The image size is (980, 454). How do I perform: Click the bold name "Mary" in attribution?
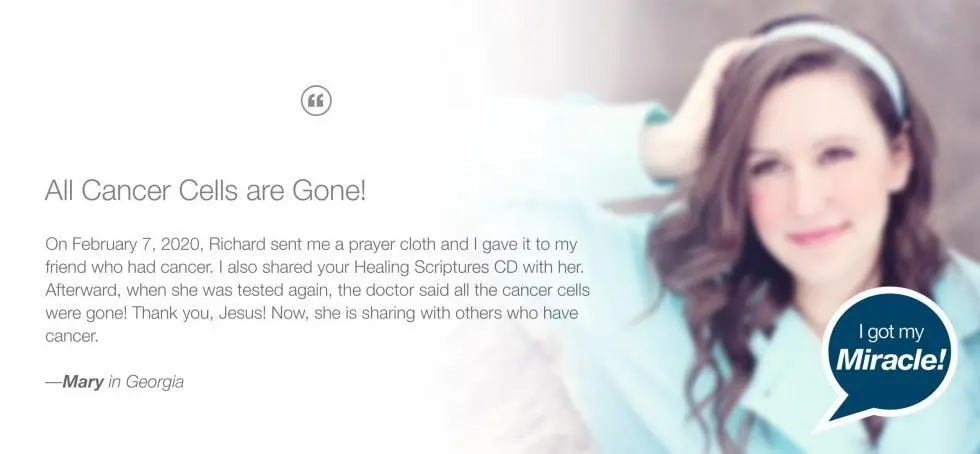pyautogui.click(x=82, y=381)
